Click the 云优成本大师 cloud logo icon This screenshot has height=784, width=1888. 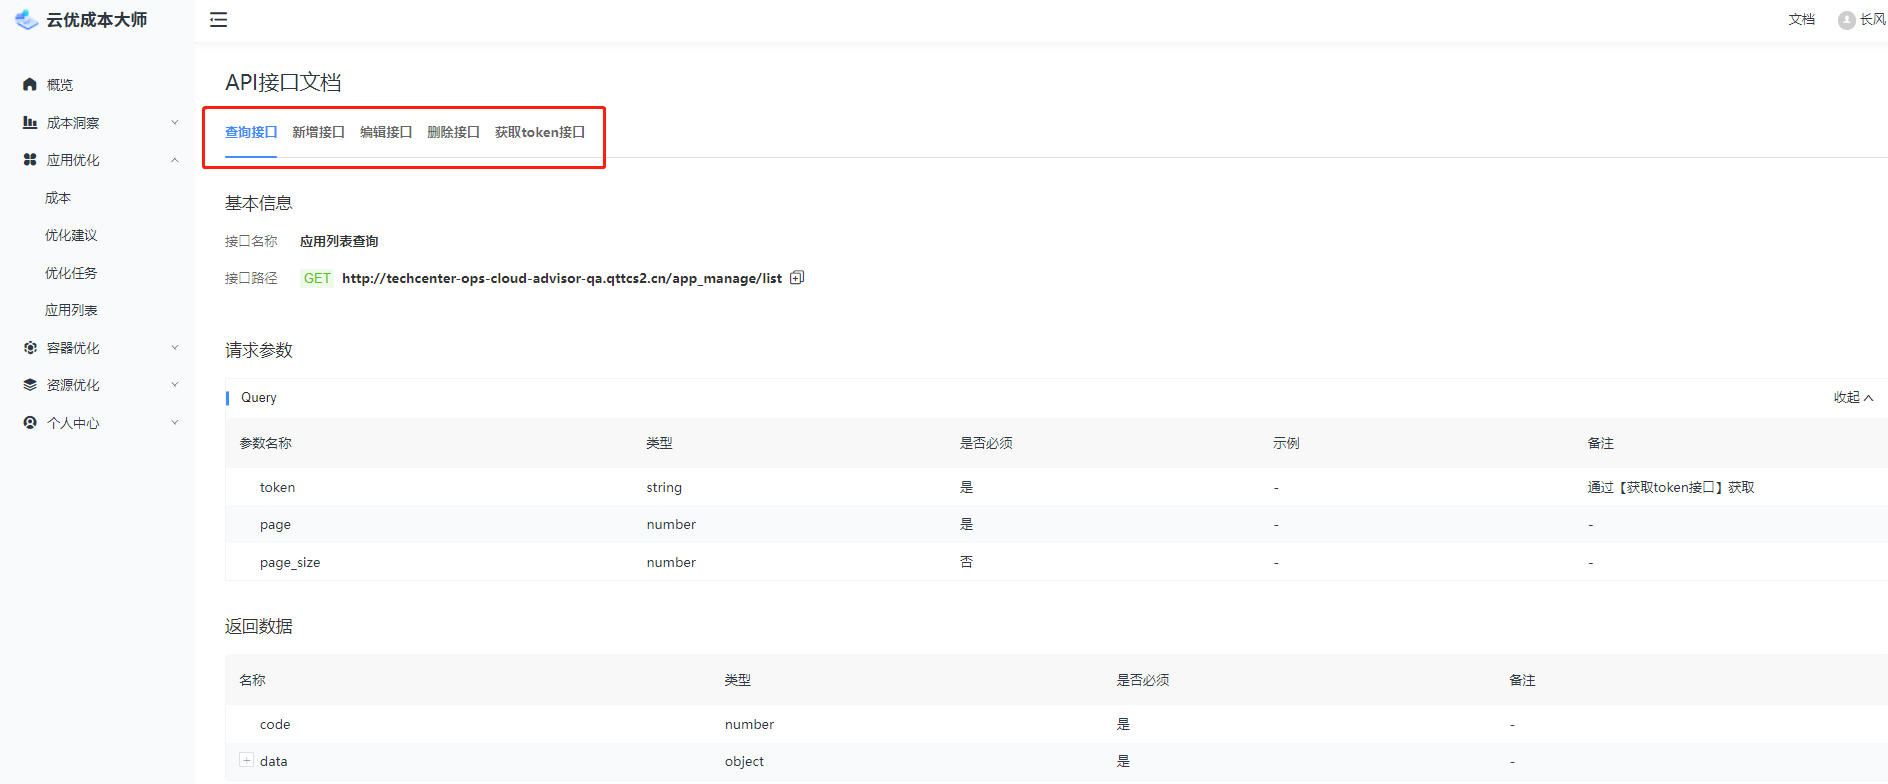(x=27, y=20)
